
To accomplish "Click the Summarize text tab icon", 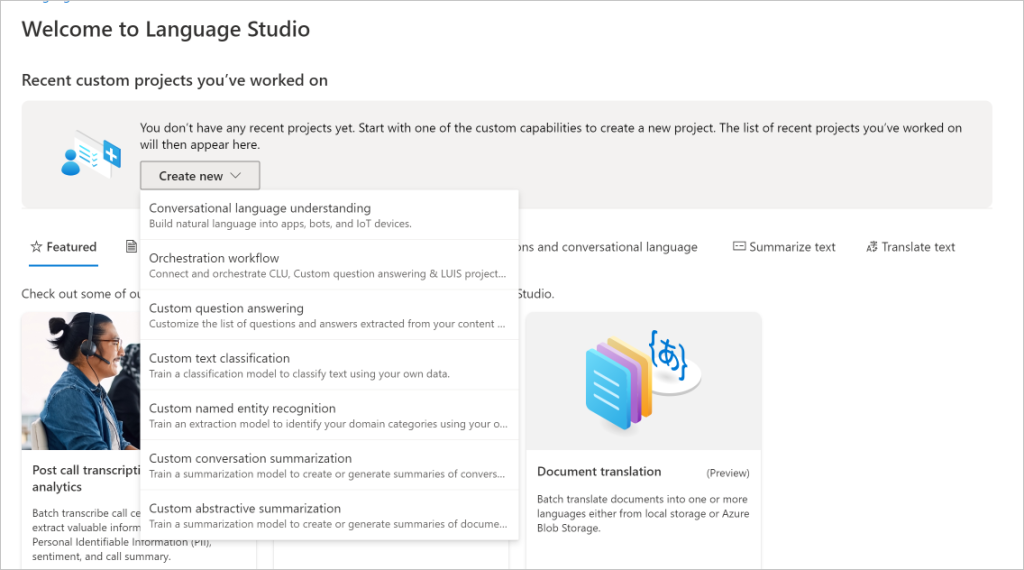I will pyautogui.click(x=739, y=246).
